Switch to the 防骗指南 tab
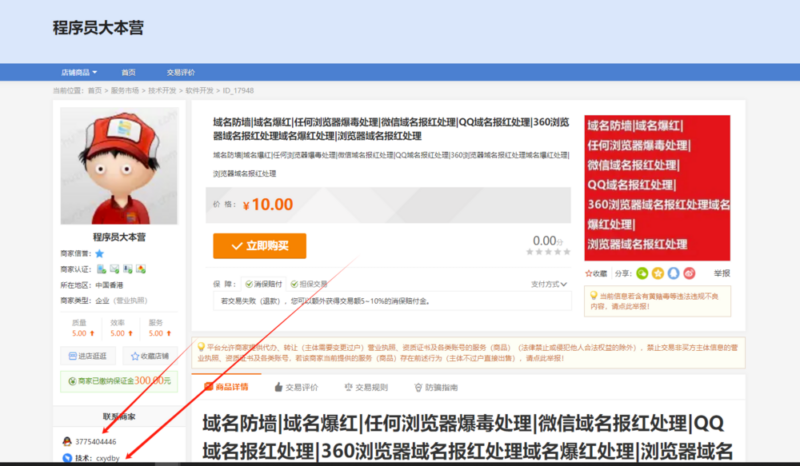This screenshot has height=466, width=800. 436,387
